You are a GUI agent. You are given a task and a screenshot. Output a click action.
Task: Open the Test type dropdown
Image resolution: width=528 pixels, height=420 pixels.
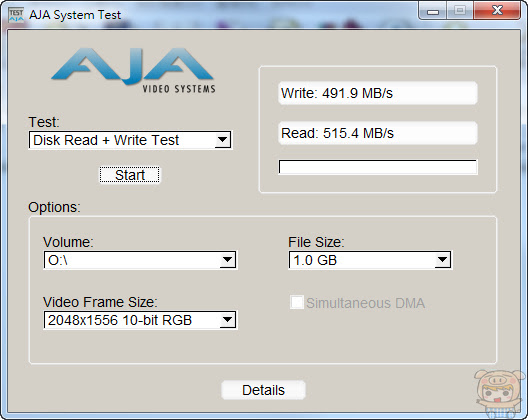pos(130,140)
